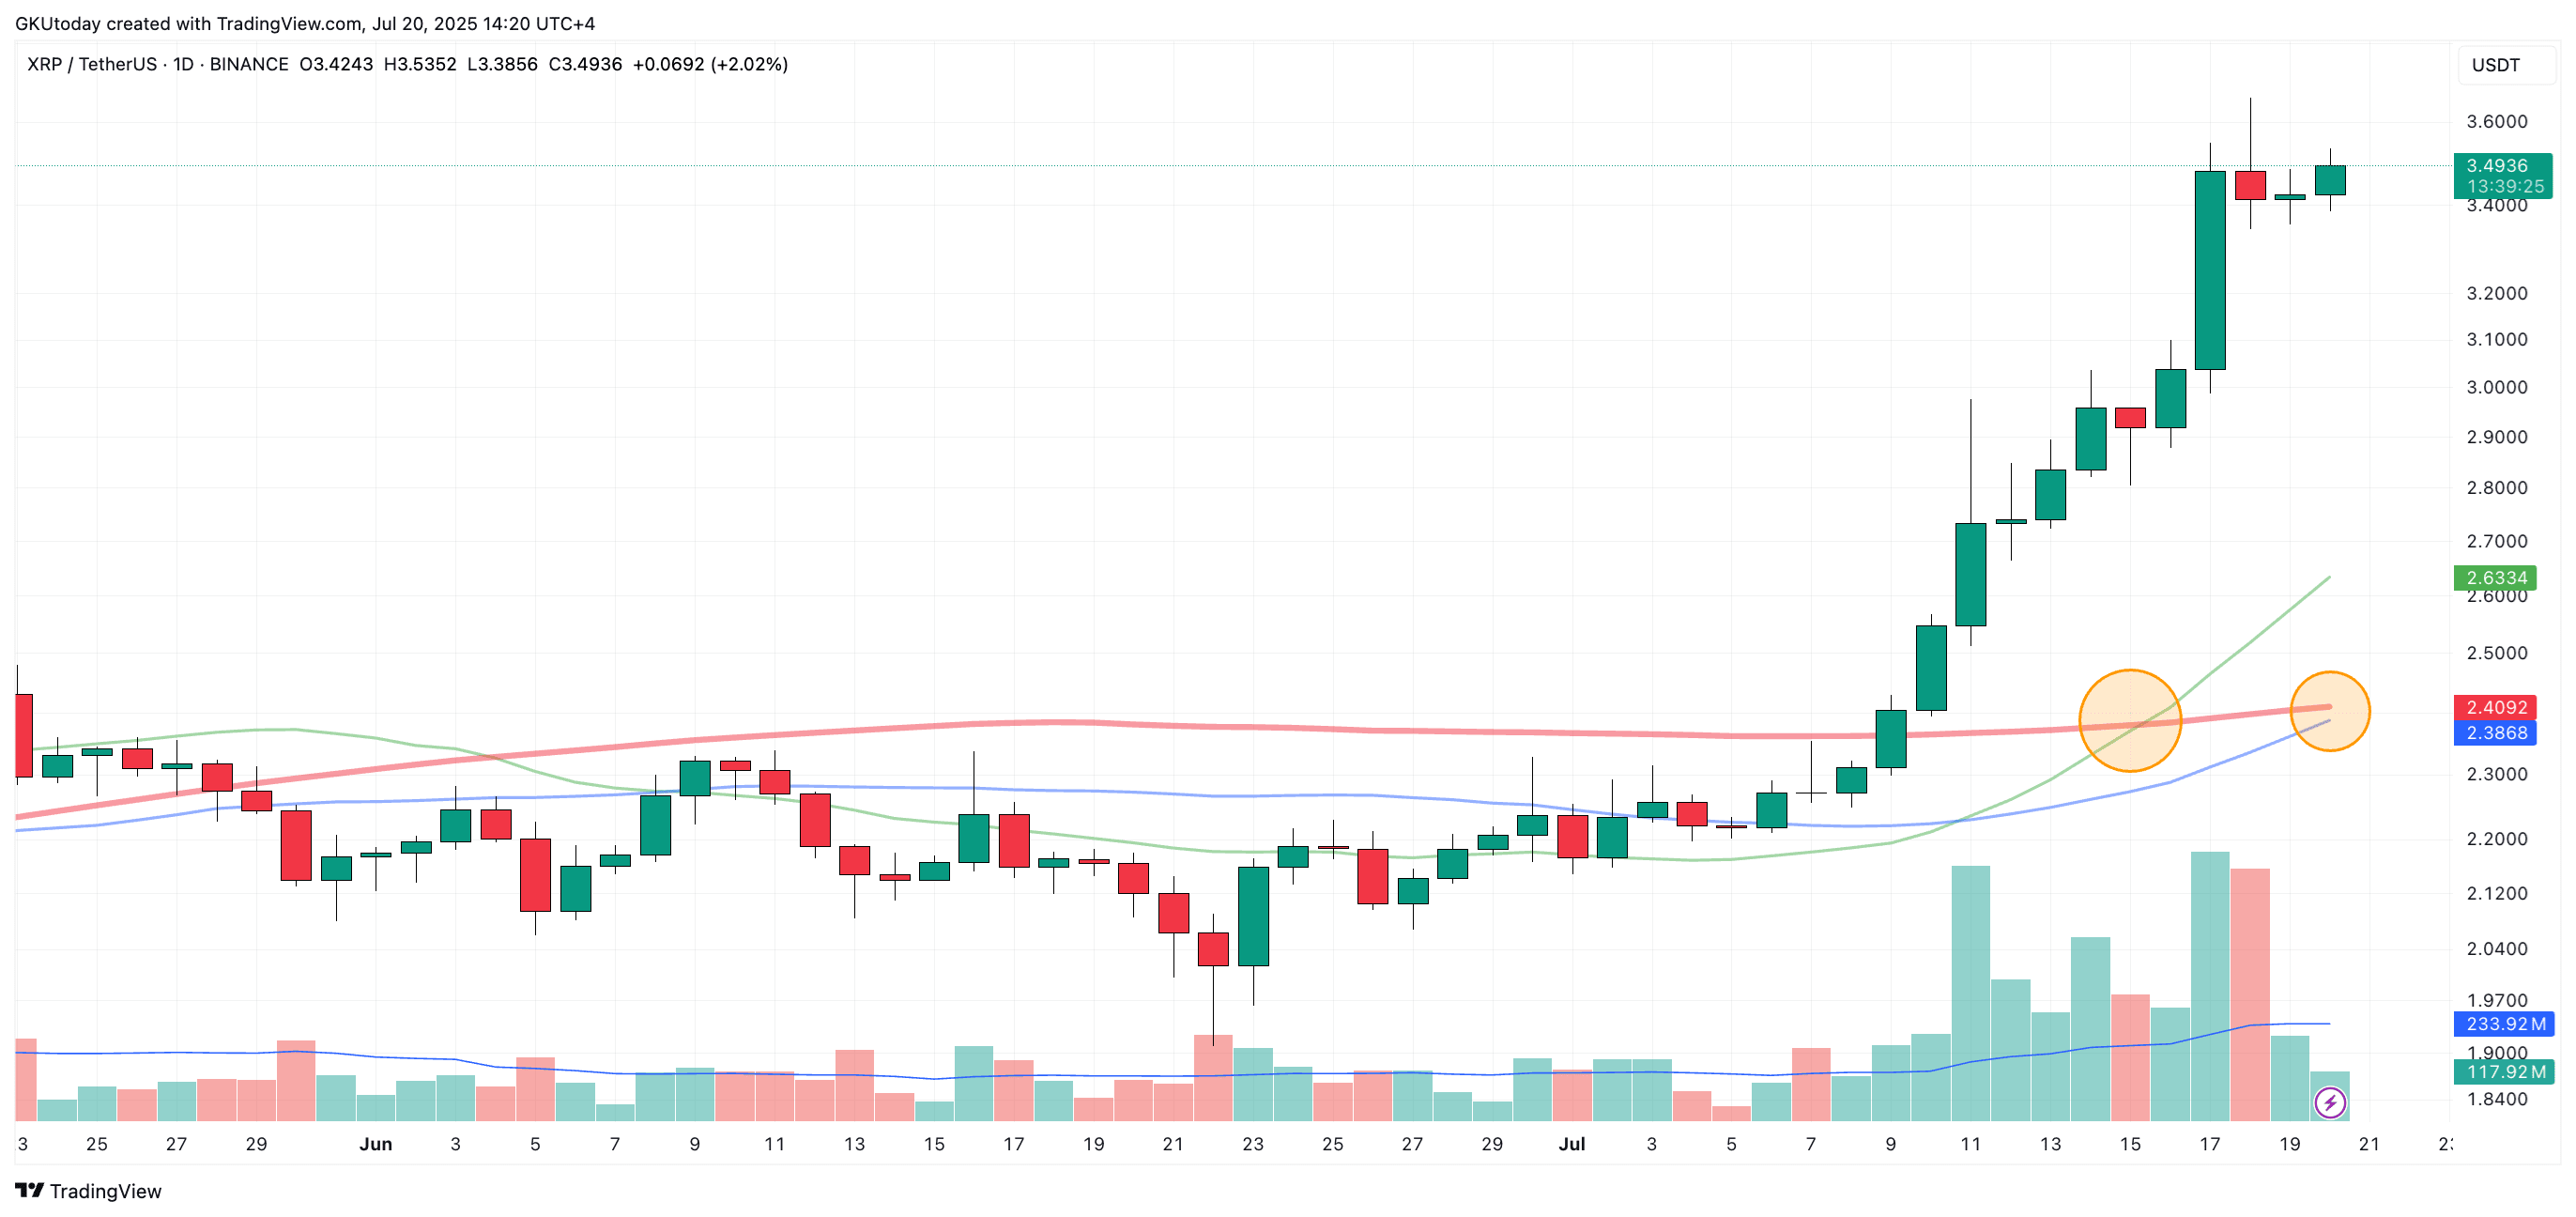2576x1217 pixels.
Task: Click the purple lightning bolt icon
Action: pos(2330,1102)
